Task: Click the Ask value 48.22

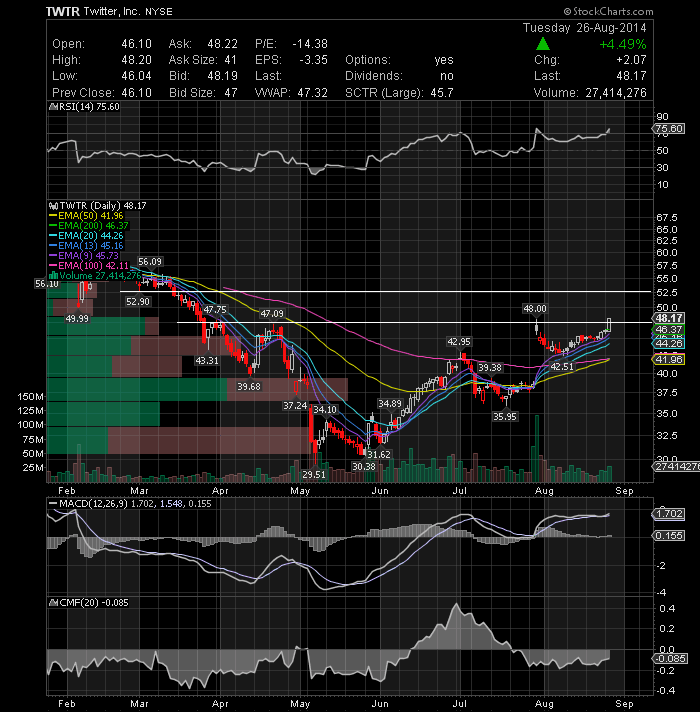Action: (x=222, y=44)
